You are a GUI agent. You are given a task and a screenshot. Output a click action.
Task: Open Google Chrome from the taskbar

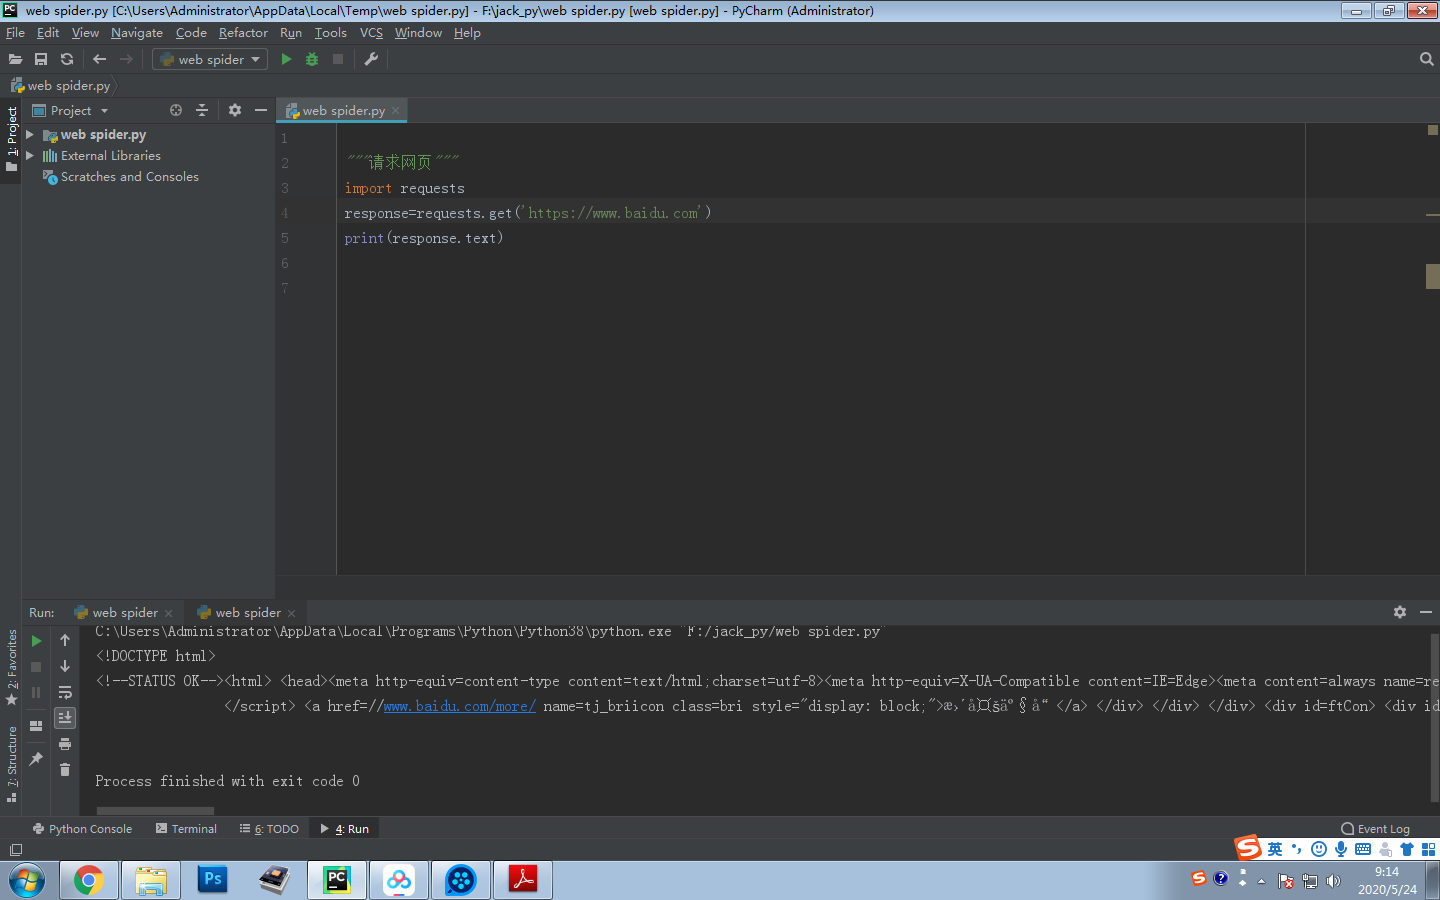click(88, 880)
